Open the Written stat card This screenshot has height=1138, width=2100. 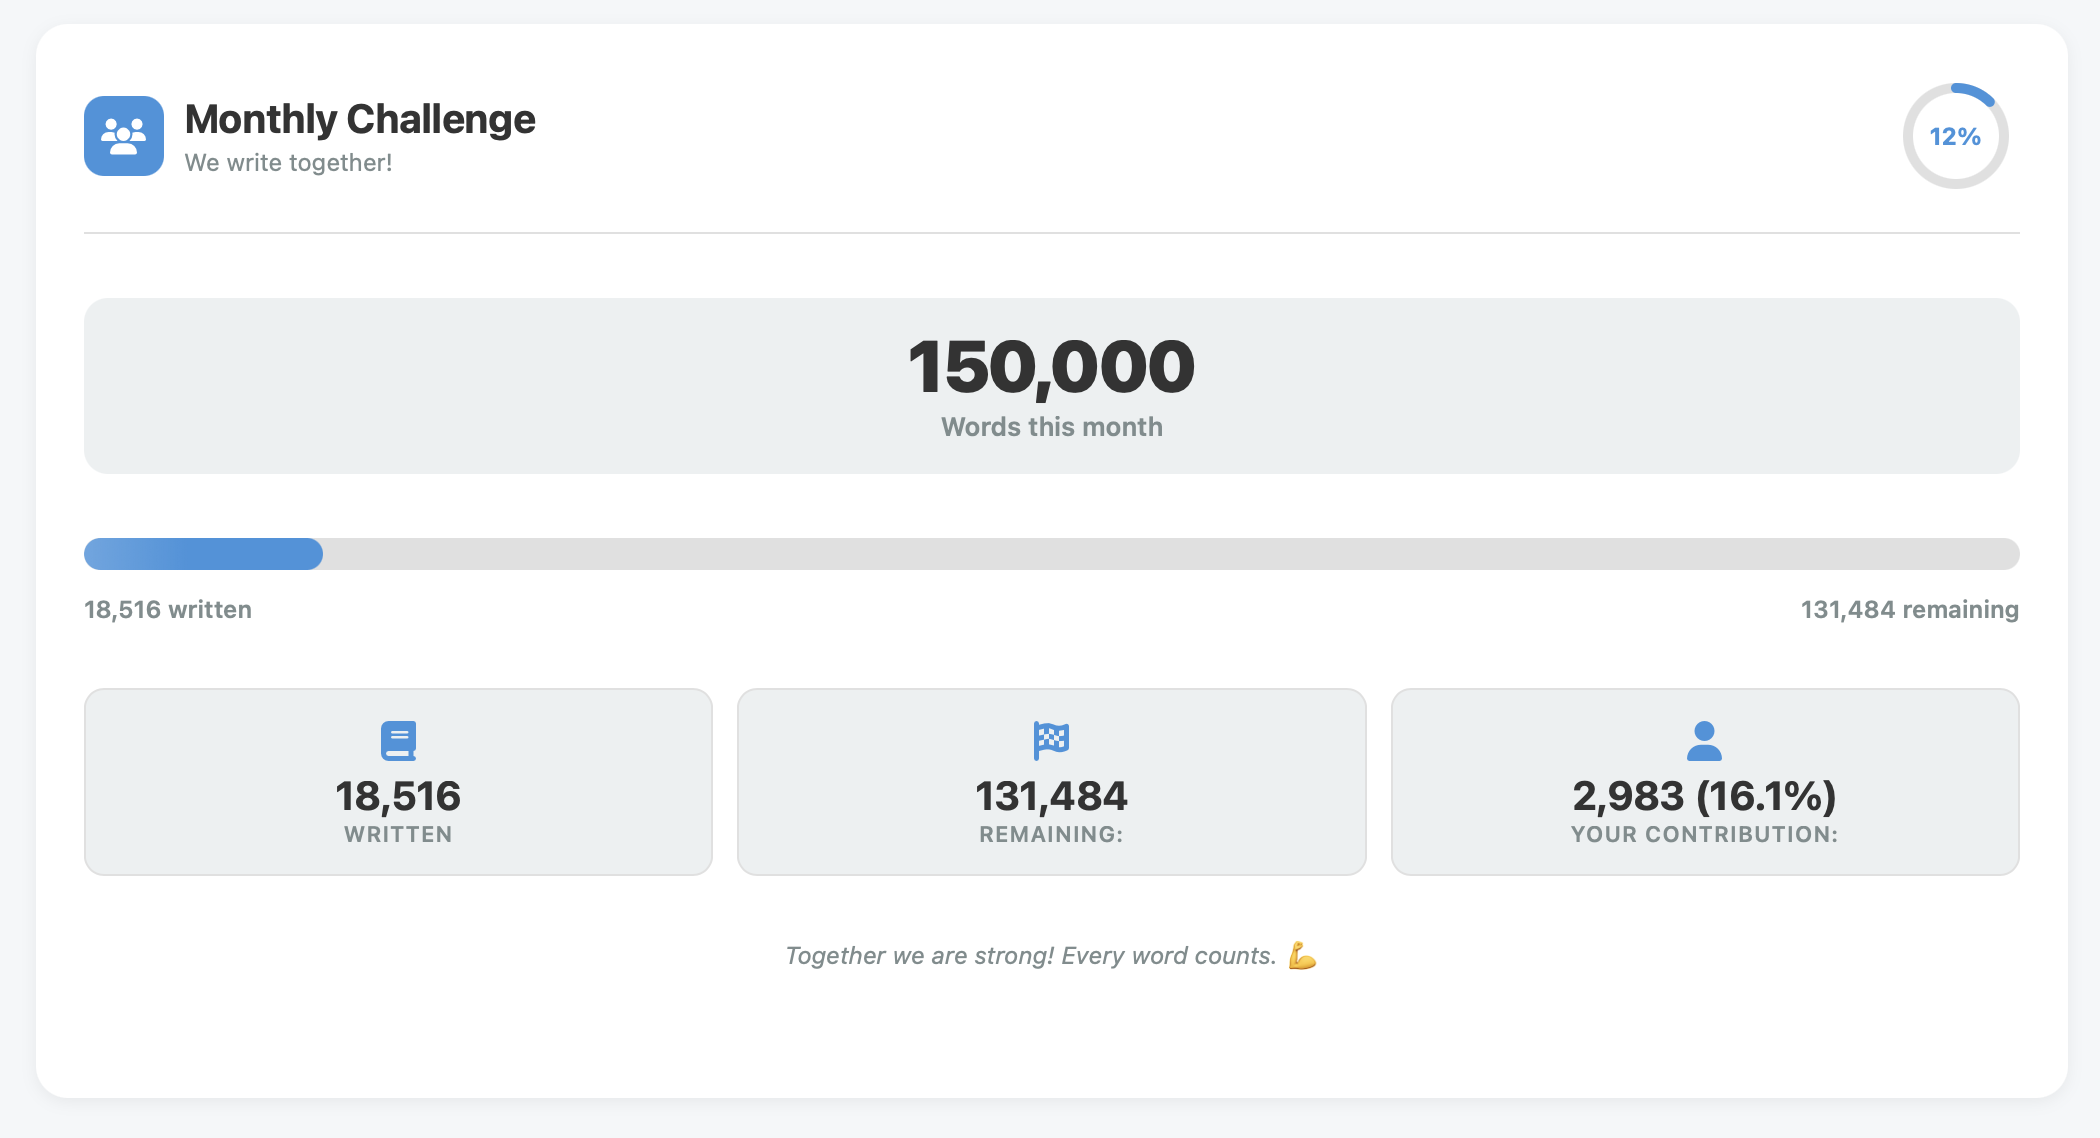pos(398,782)
